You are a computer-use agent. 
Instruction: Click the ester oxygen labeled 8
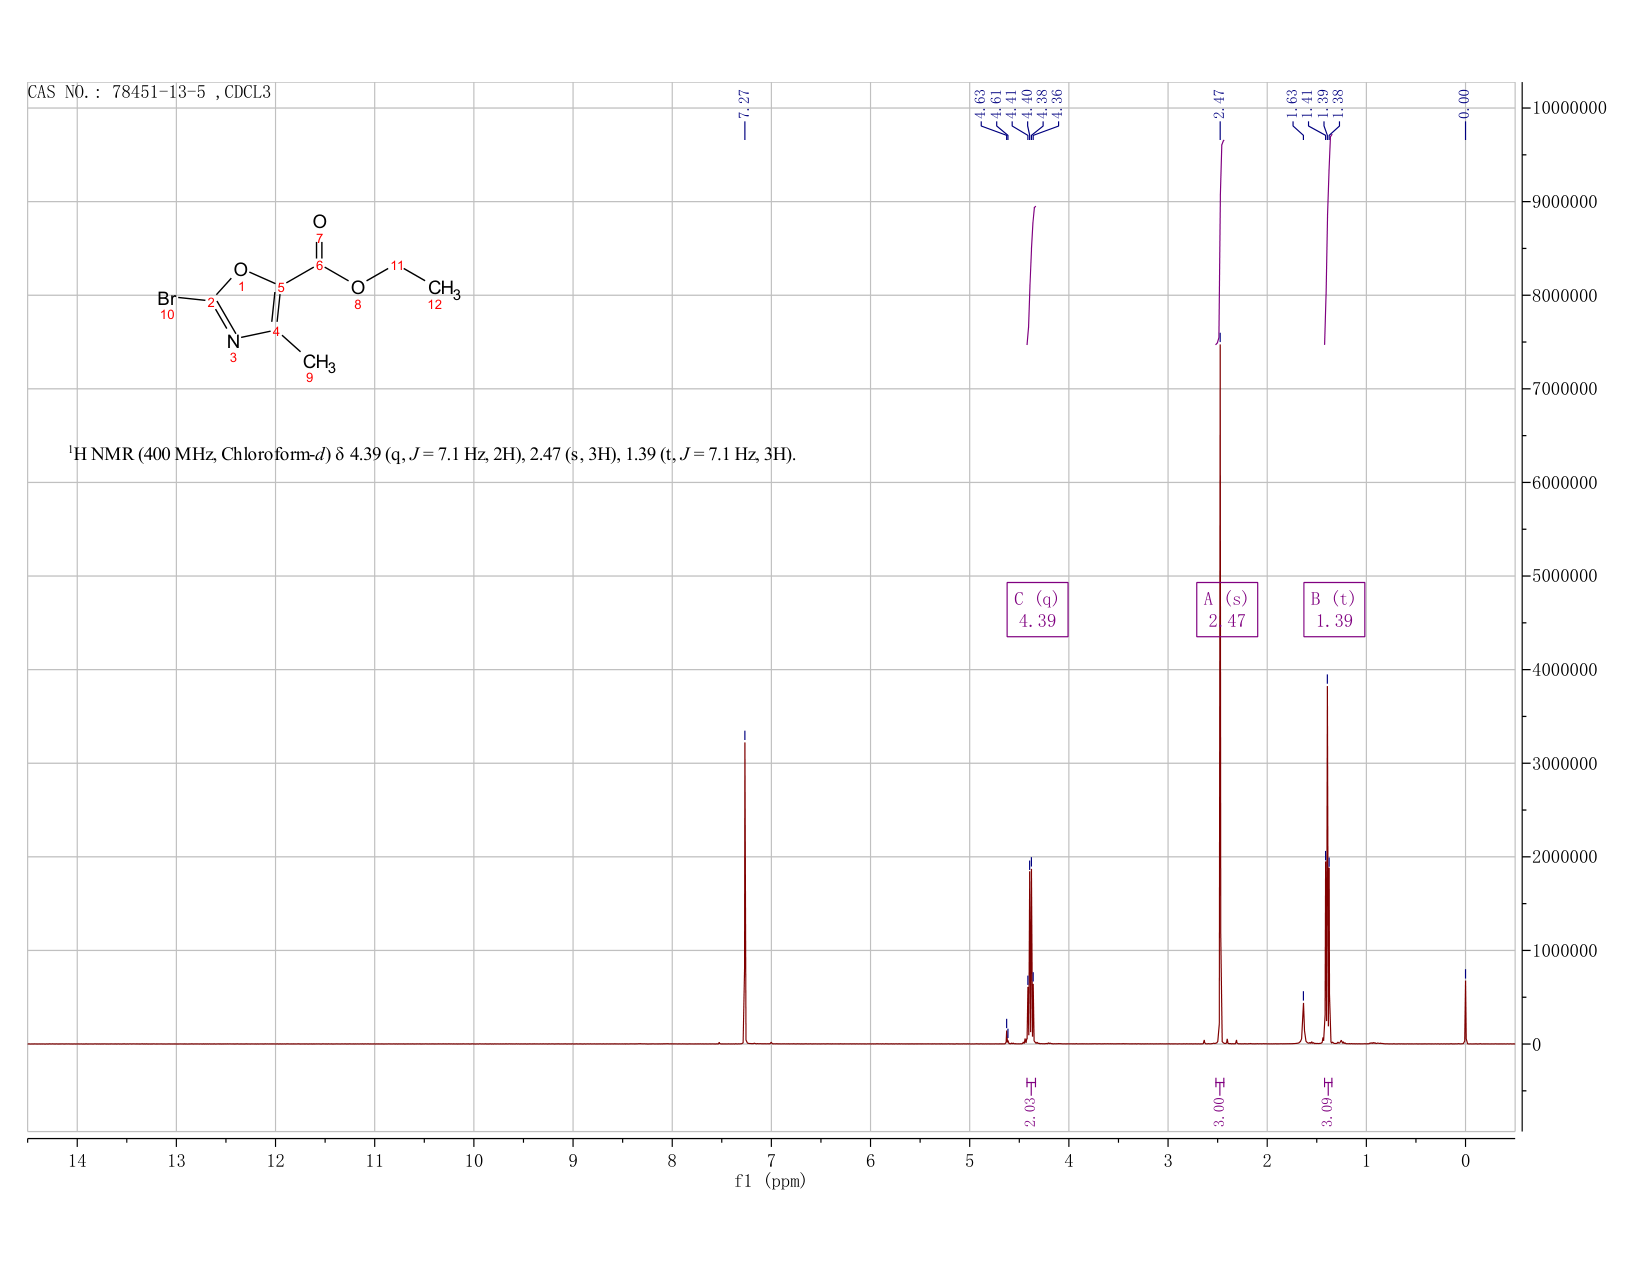pos(358,288)
